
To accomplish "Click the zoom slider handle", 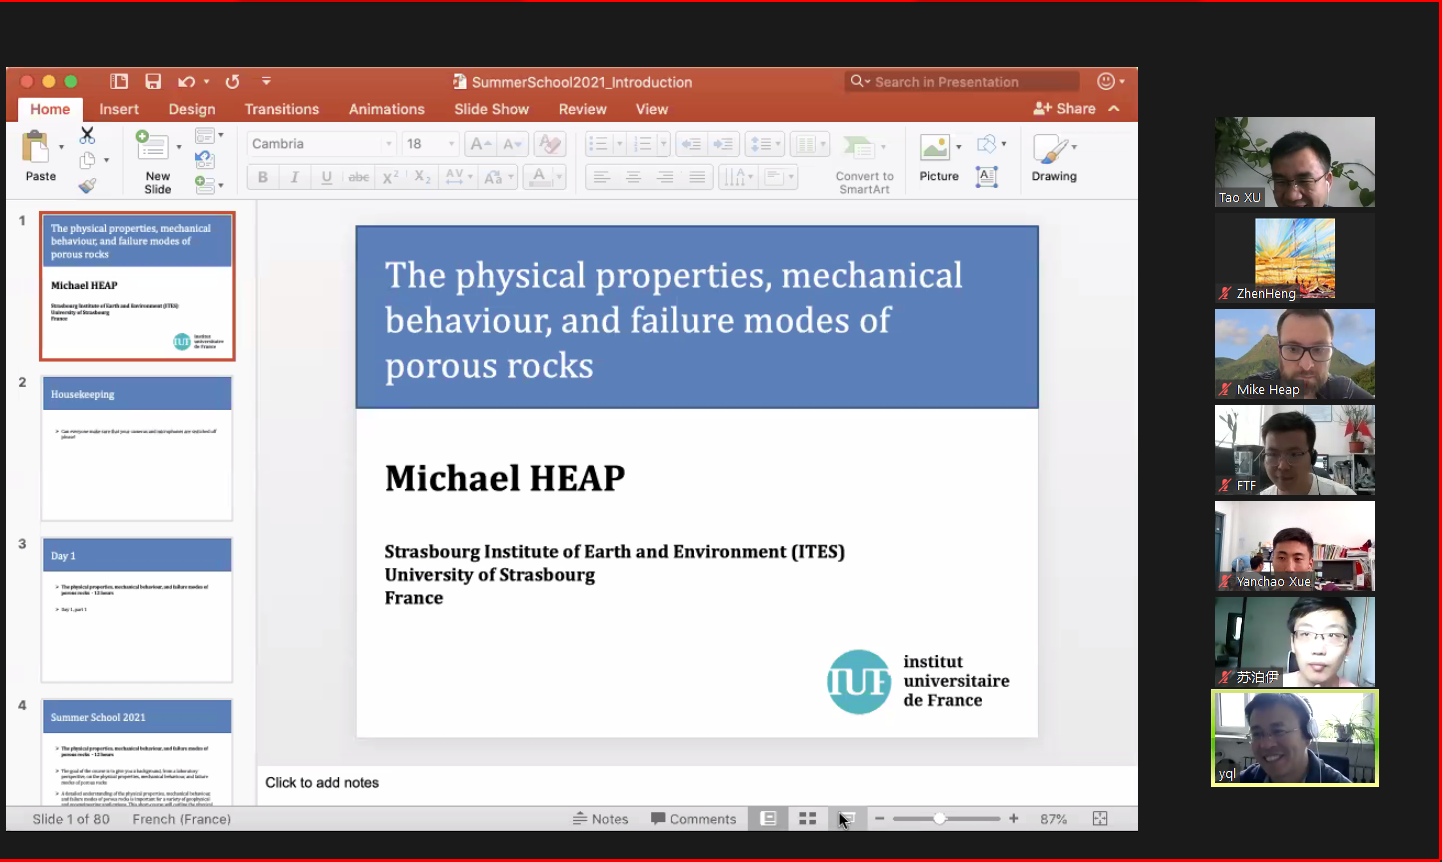I will pos(939,819).
